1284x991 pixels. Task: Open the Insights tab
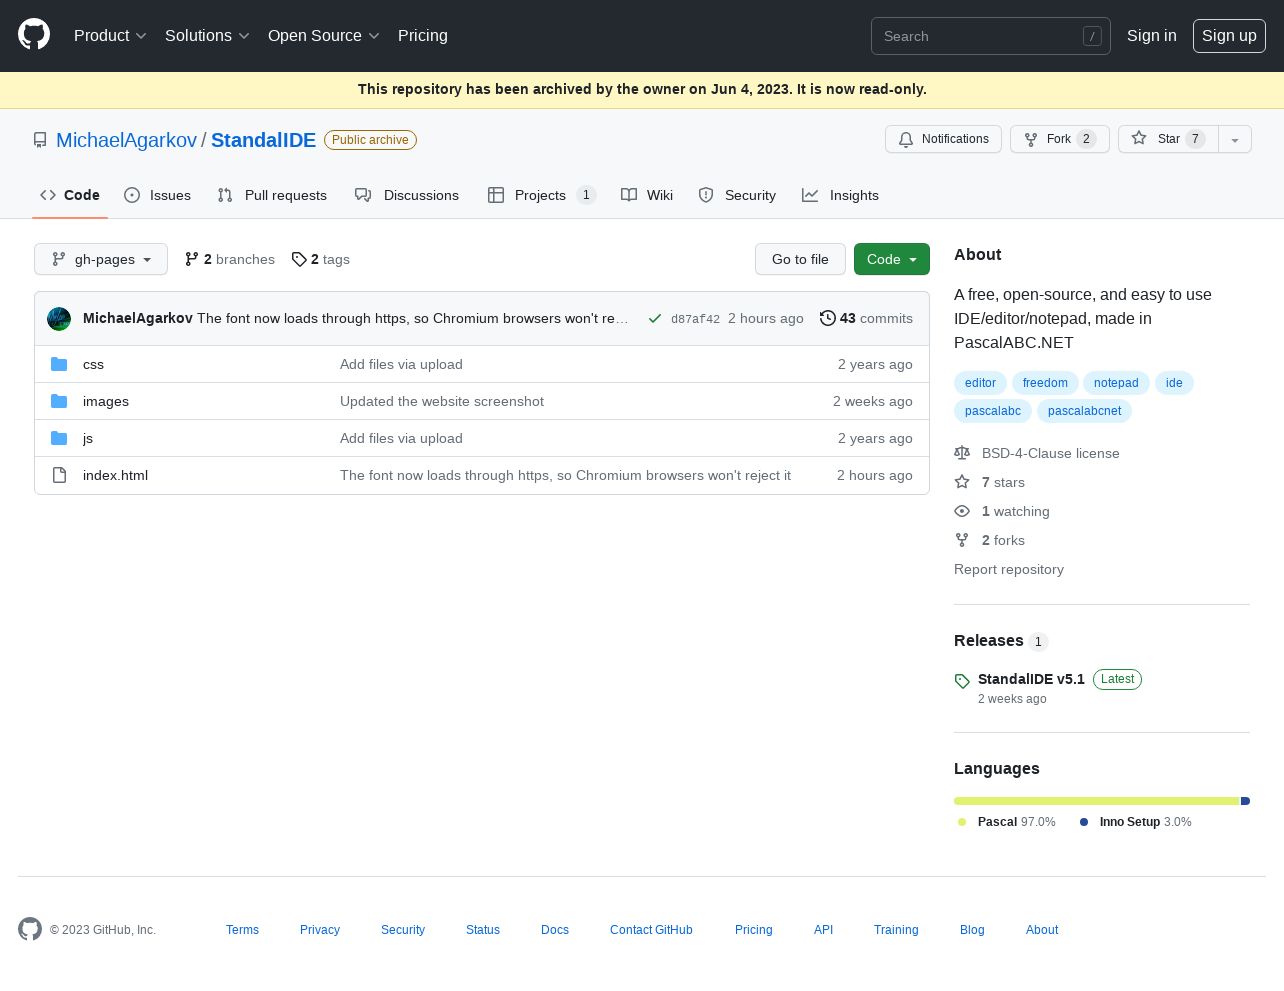[840, 195]
